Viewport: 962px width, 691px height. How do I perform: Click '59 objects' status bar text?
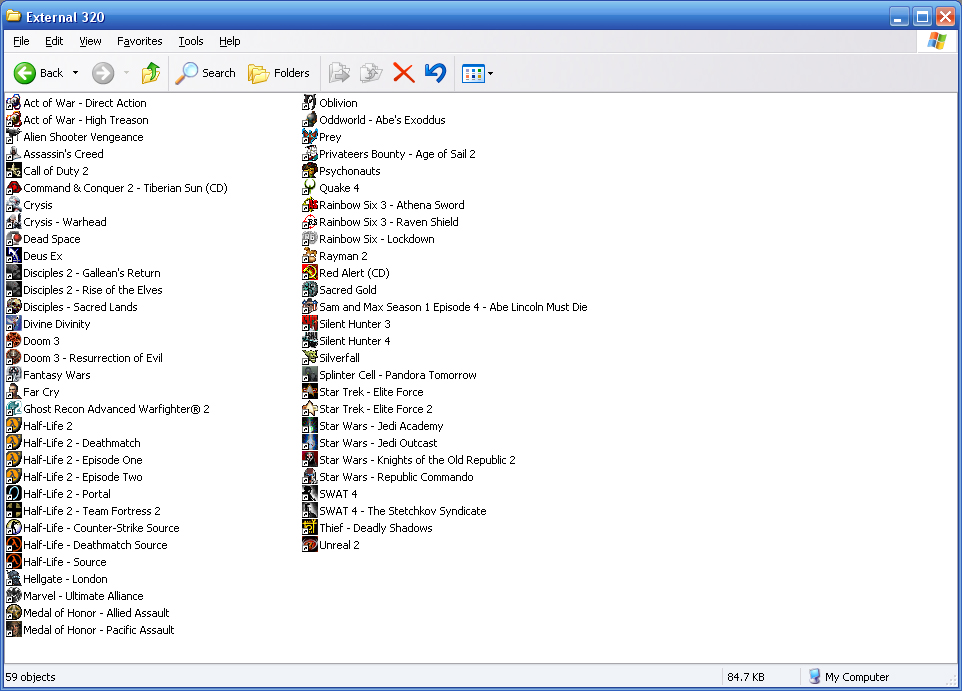(x=31, y=677)
